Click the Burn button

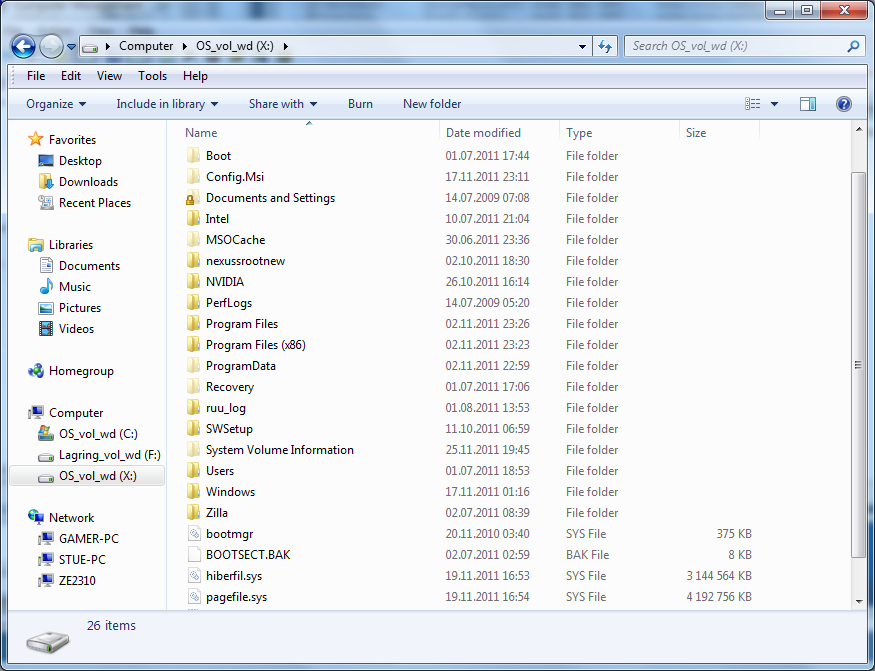tap(360, 104)
